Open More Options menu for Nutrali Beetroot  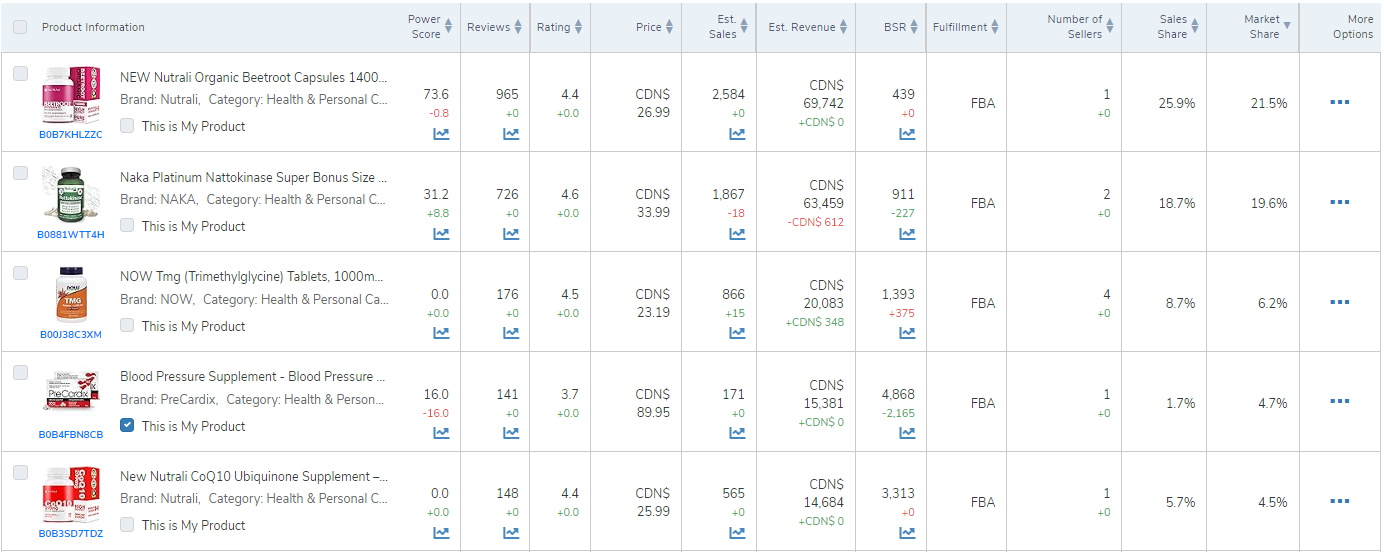click(1340, 103)
